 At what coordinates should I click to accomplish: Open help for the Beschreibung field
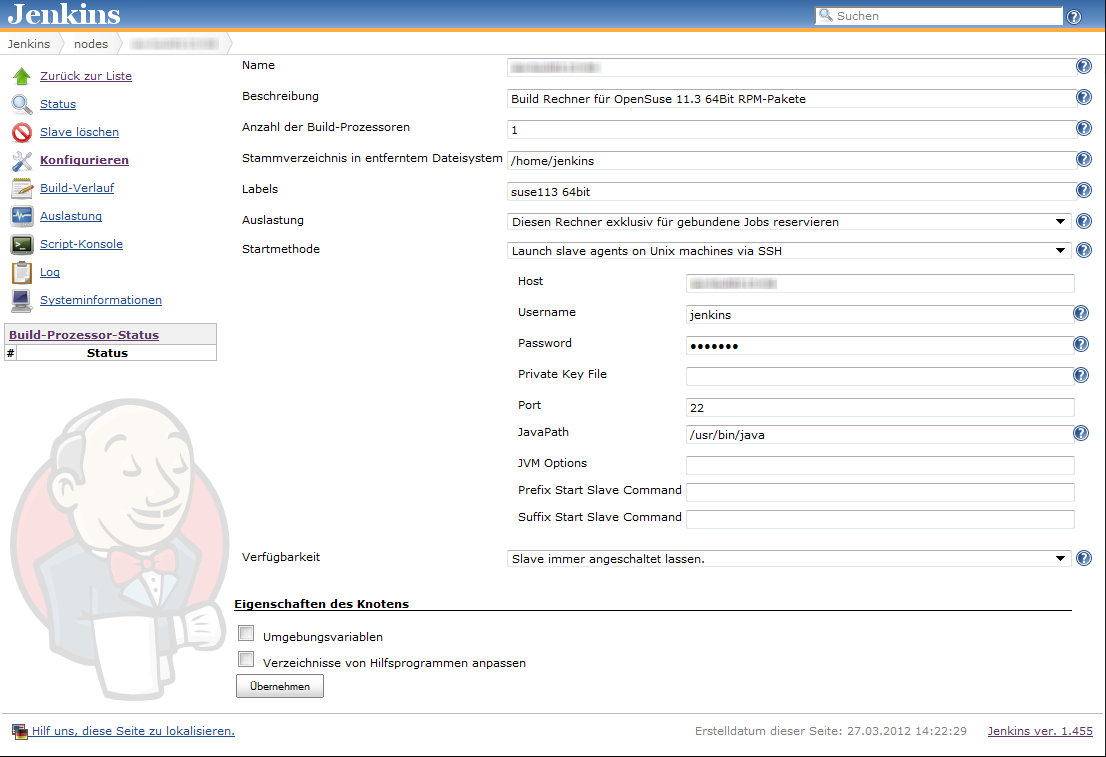coord(1083,98)
